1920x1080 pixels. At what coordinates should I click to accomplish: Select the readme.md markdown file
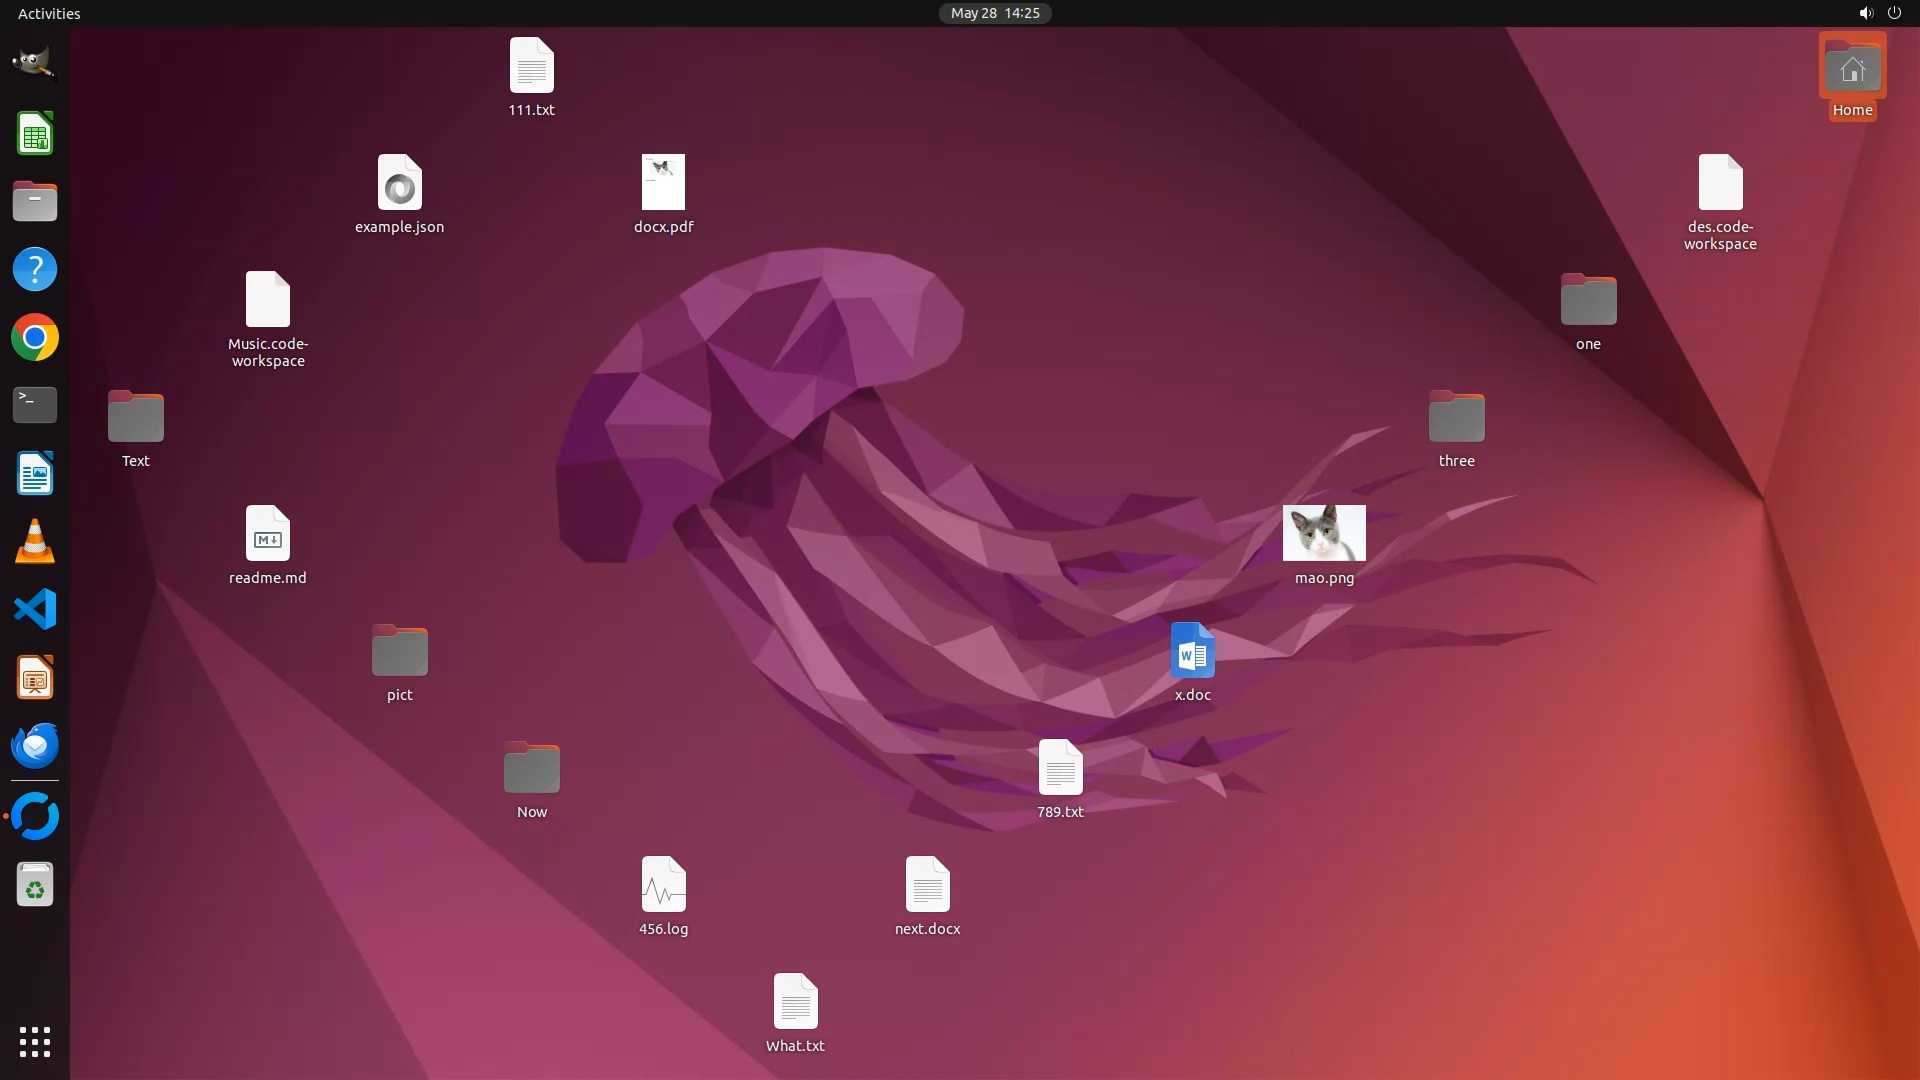[x=267, y=534]
